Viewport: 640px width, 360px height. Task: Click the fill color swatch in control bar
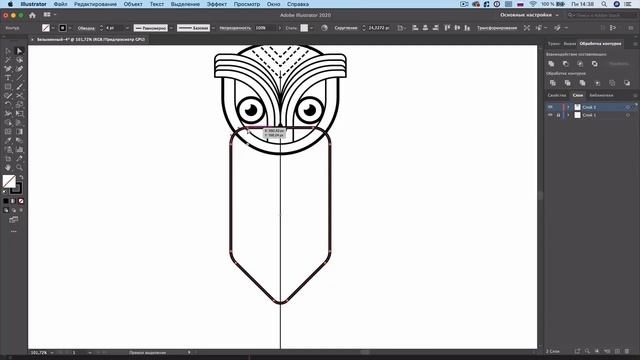(46, 28)
